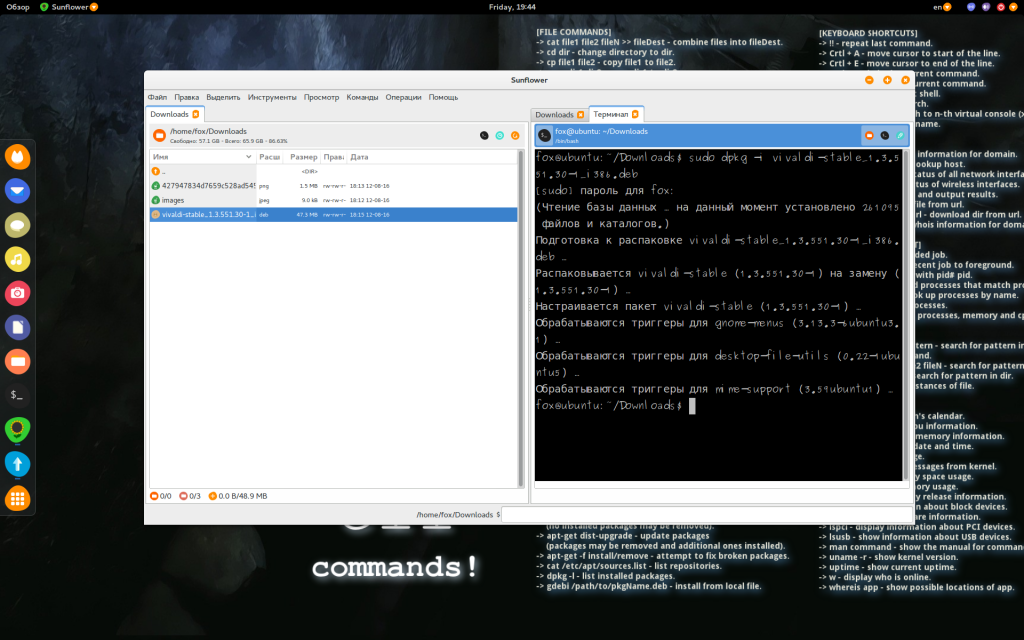
Task: Launch the mail client from the dock
Action: pos(18,191)
